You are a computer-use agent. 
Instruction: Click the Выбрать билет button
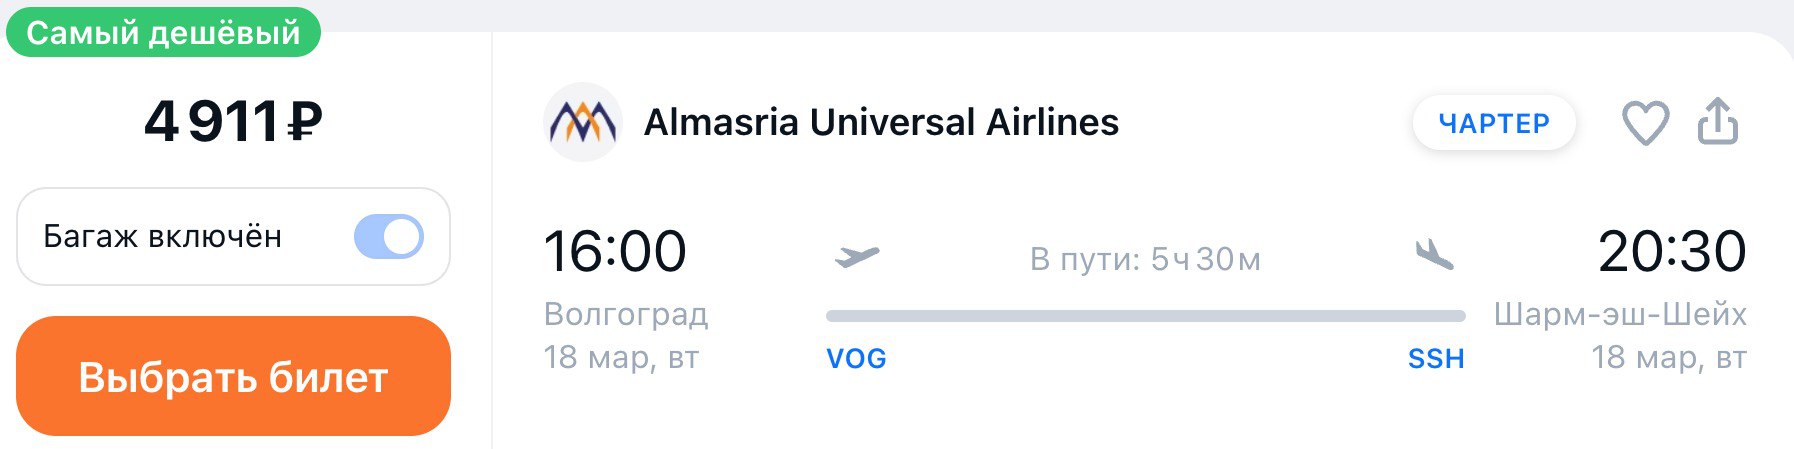coord(233,376)
